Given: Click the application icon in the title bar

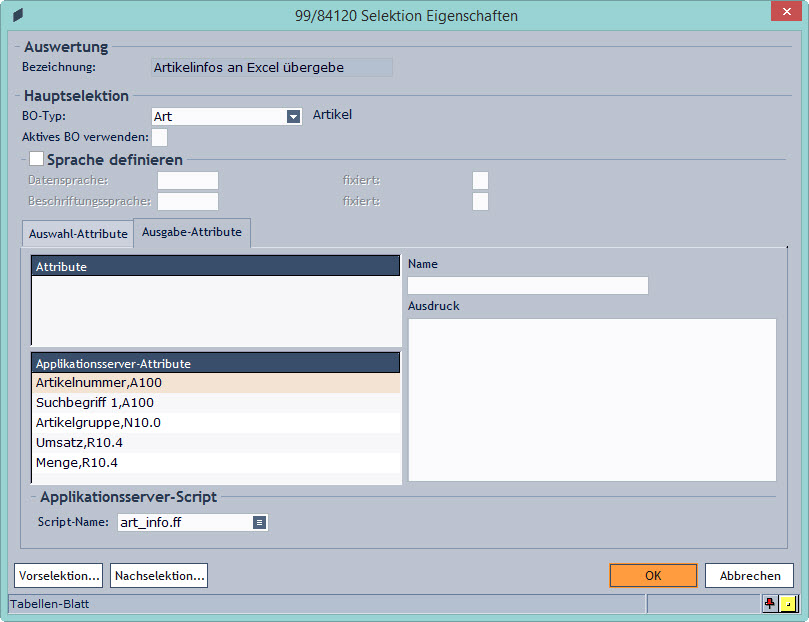Looking at the screenshot, I should [x=18, y=15].
